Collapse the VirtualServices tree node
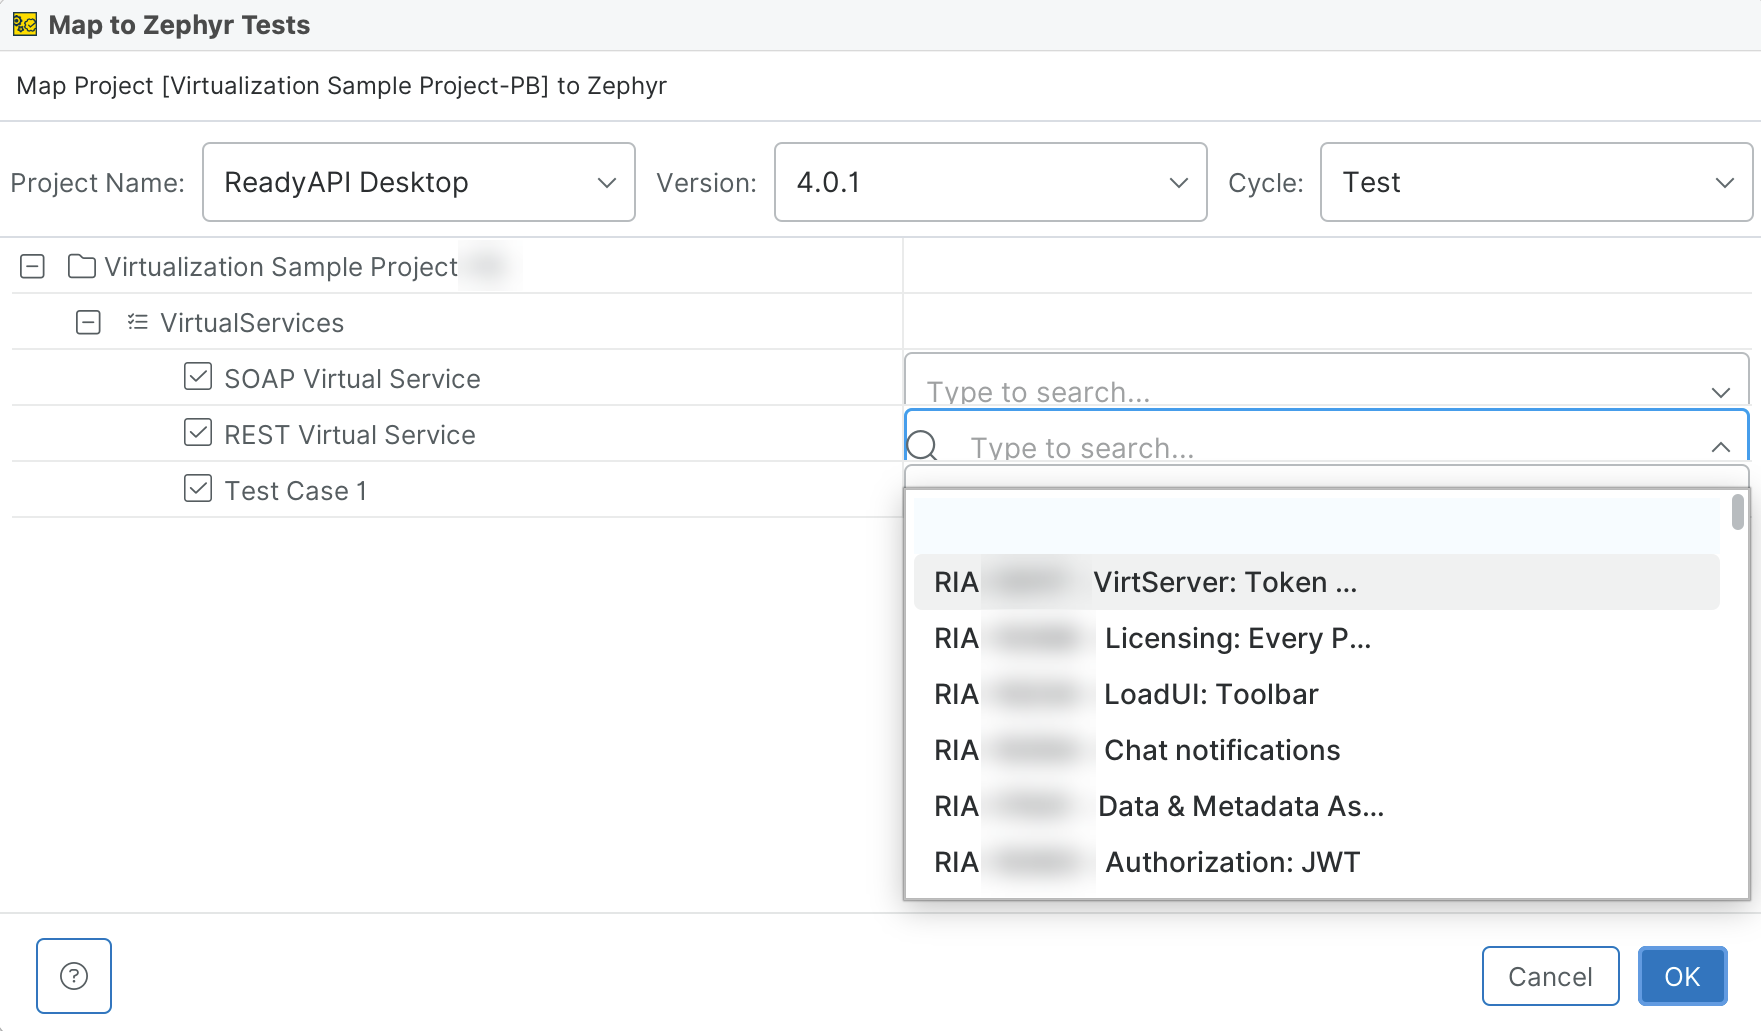Viewport: 1761px width, 1031px height. 89,323
